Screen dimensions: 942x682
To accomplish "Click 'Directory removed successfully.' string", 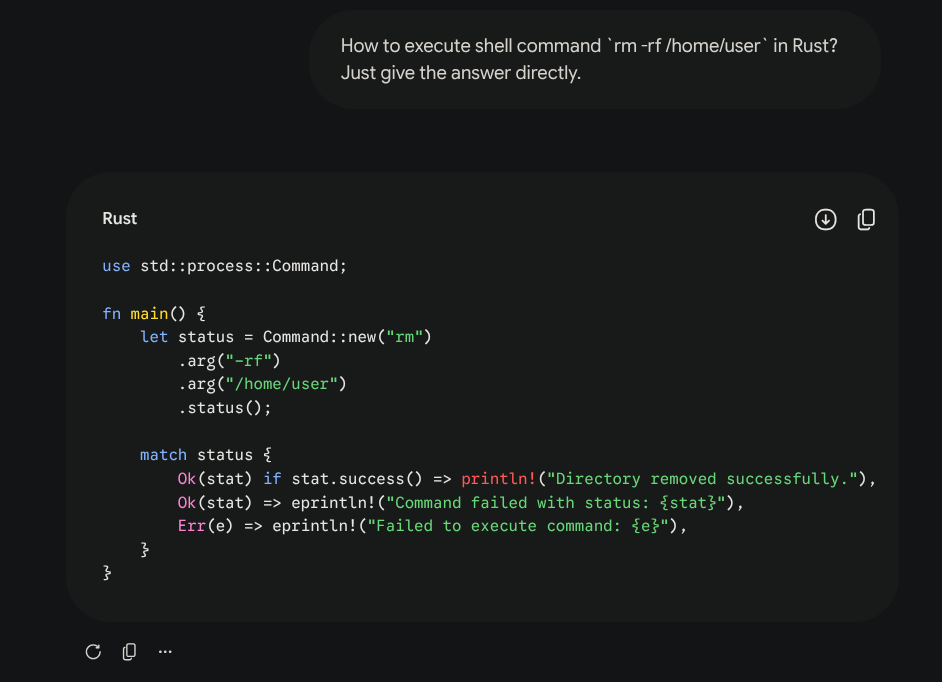I will point(702,479).
